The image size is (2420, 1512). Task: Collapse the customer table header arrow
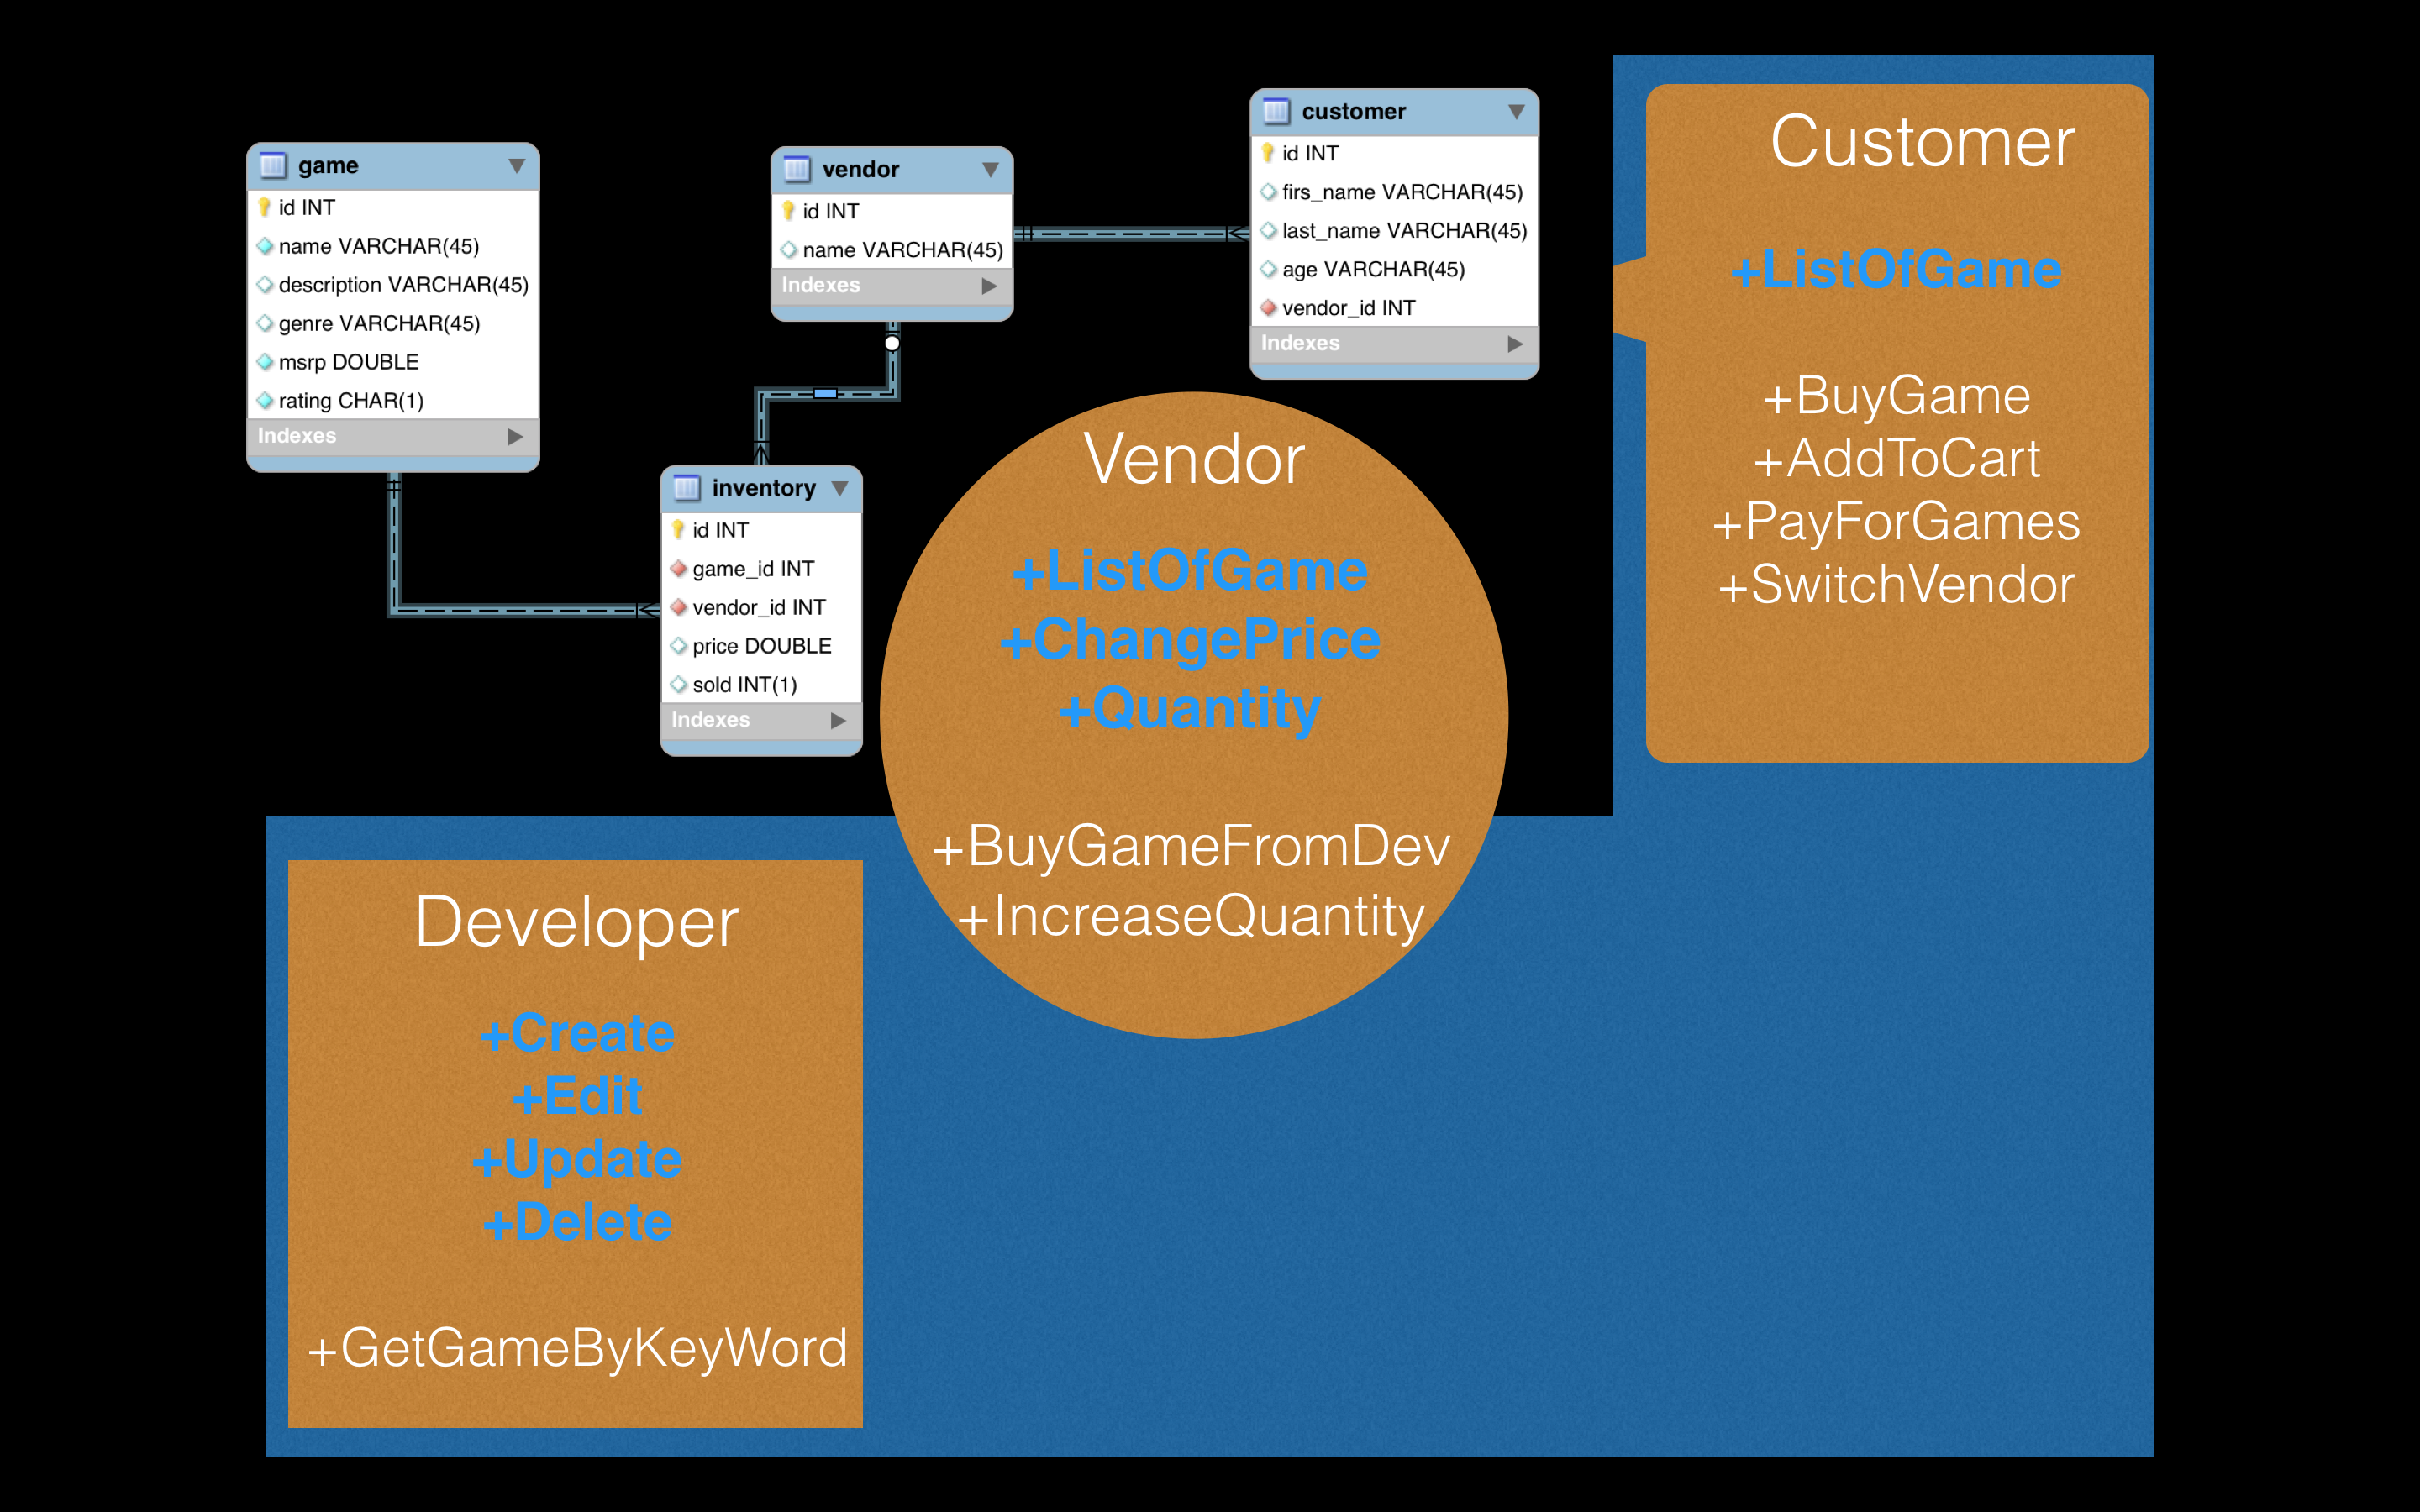tap(1516, 111)
